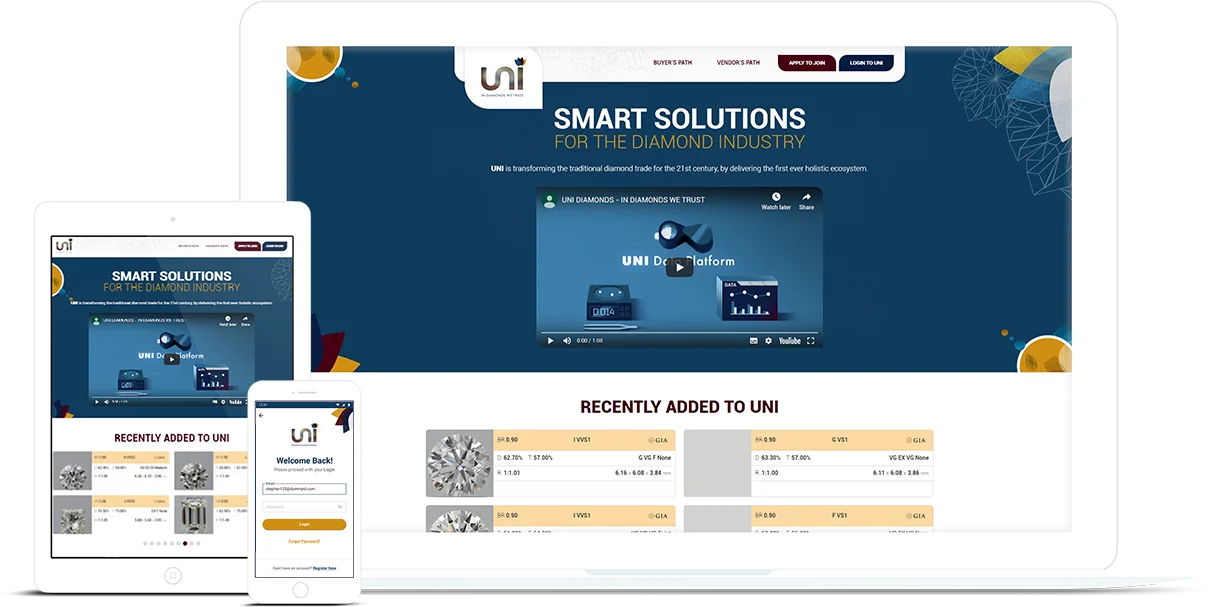Open the G VS1 diamond image placeholder on the laptop
1218x607 pixels.
[717, 463]
